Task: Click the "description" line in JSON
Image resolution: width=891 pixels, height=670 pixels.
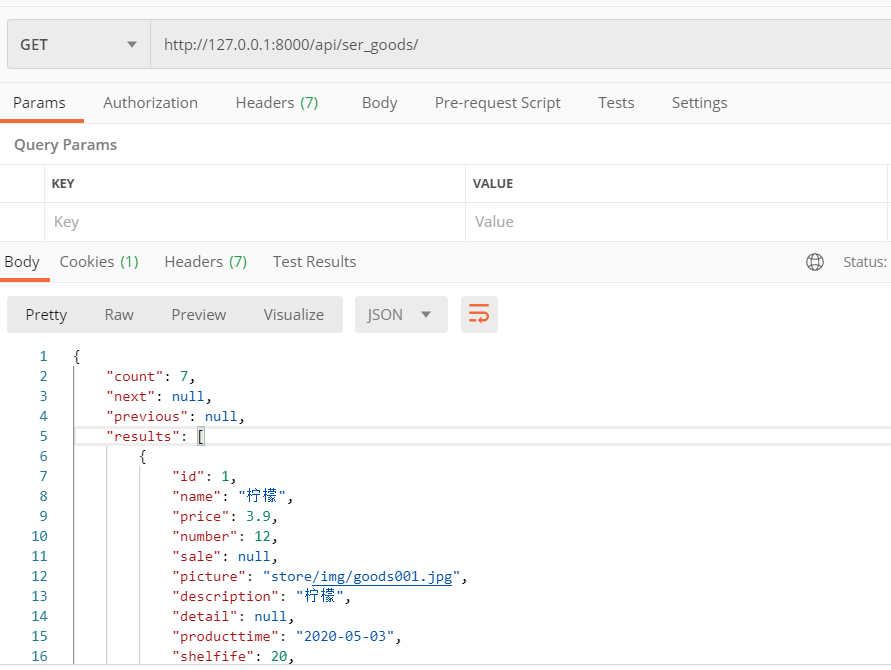Action: tap(261, 596)
